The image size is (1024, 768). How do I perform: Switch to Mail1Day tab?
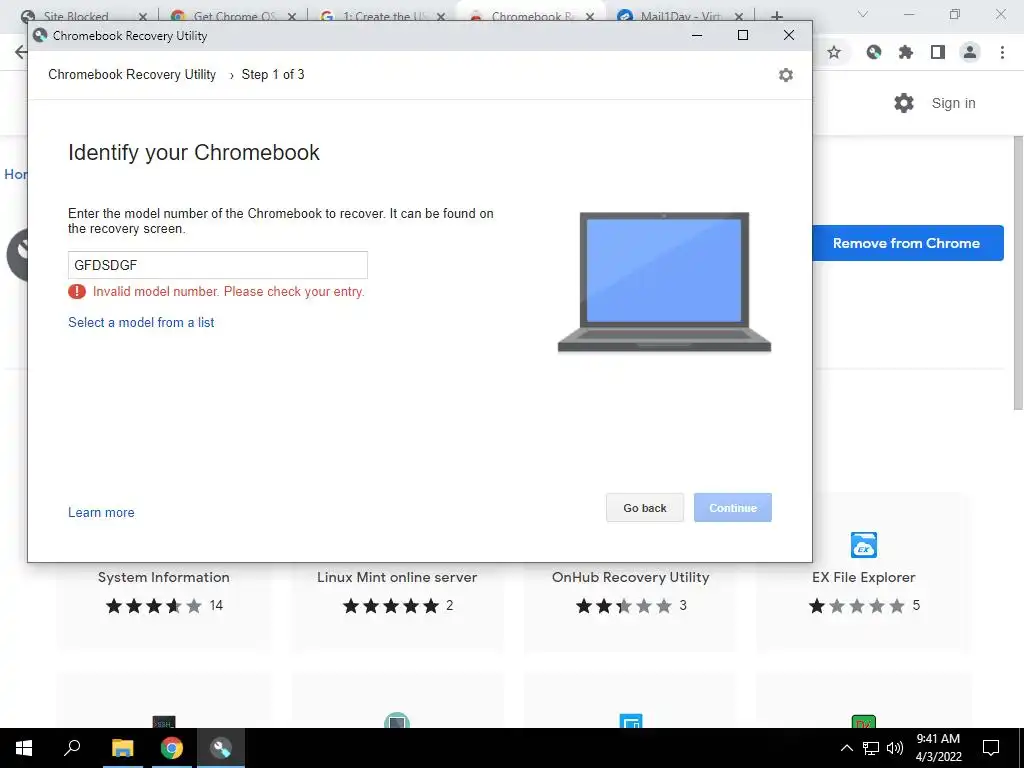pyautogui.click(x=680, y=17)
